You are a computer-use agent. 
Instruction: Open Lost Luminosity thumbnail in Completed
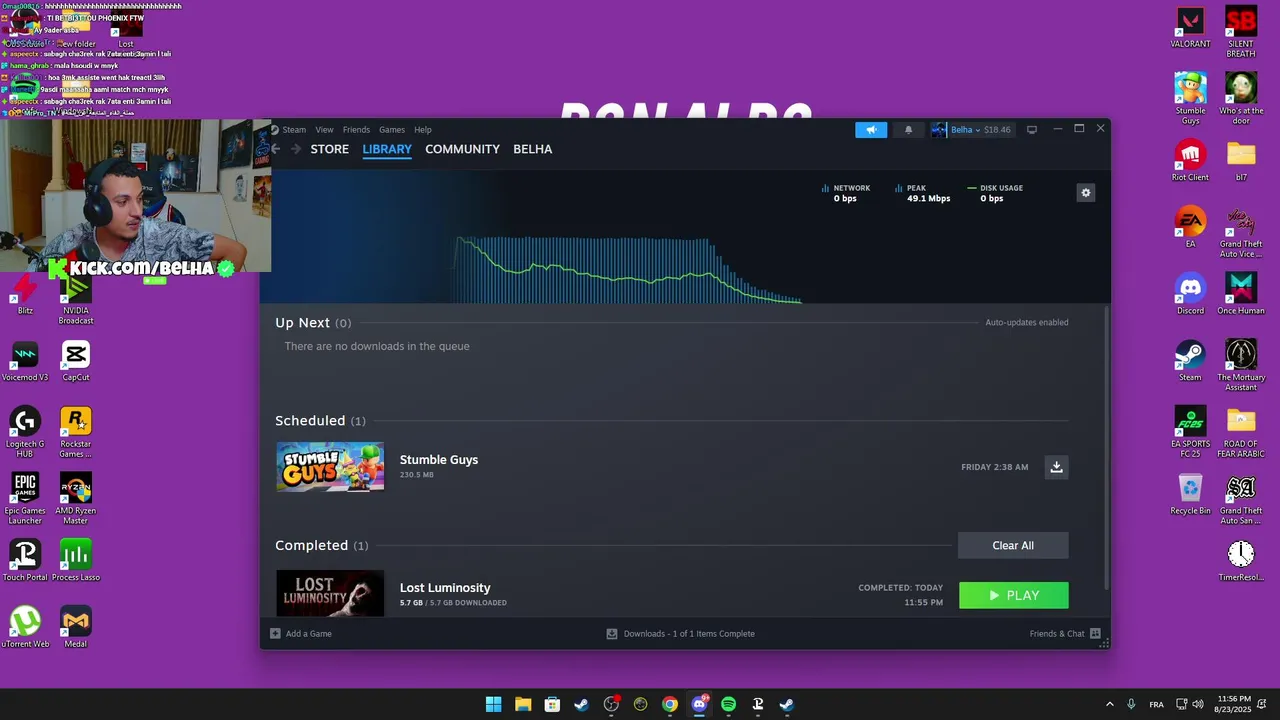pos(330,593)
